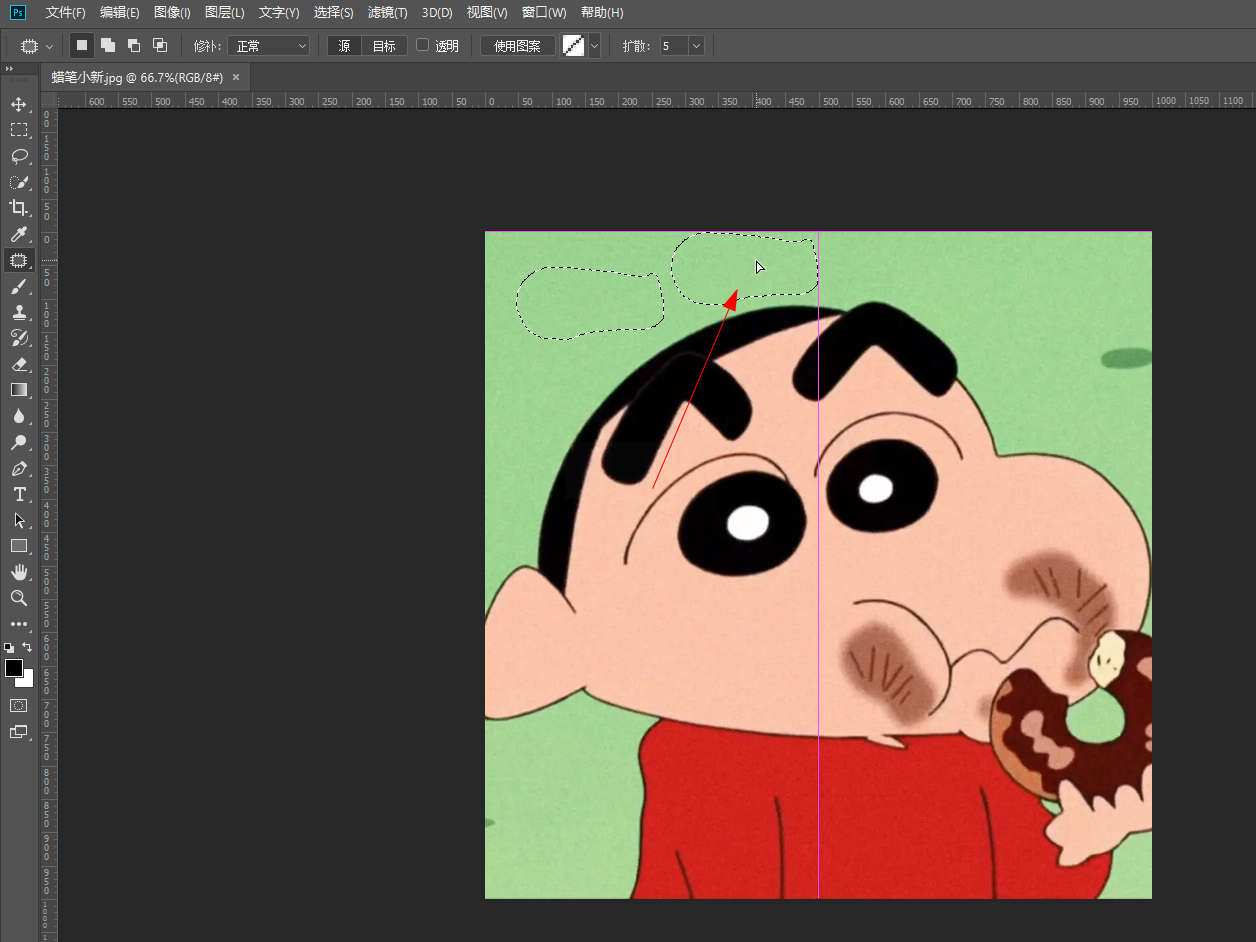Open the 滤镜(T) menu
Image resolution: width=1256 pixels, height=942 pixels.
tap(387, 12)
